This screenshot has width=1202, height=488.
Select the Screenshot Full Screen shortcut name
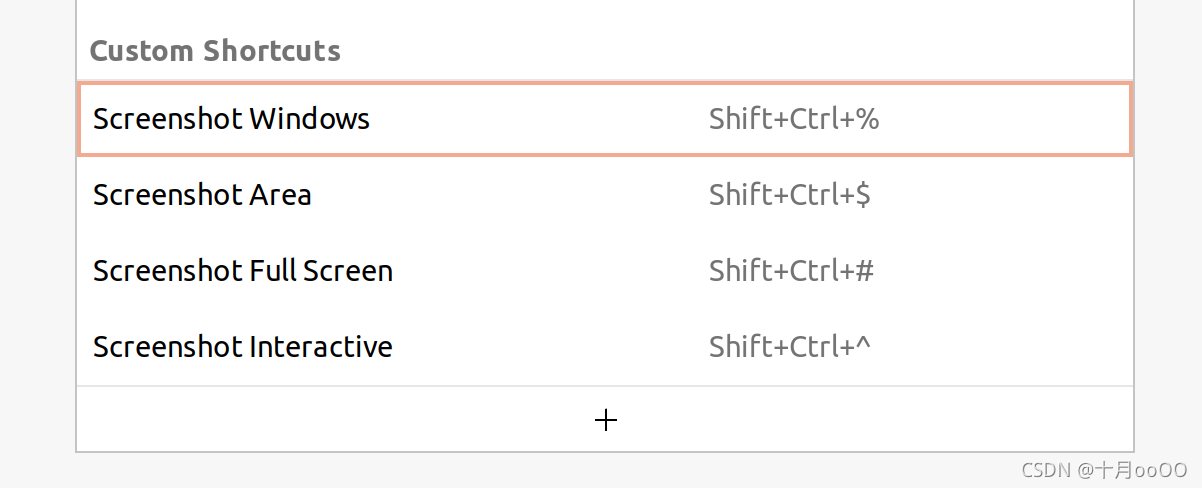(243, 271)
